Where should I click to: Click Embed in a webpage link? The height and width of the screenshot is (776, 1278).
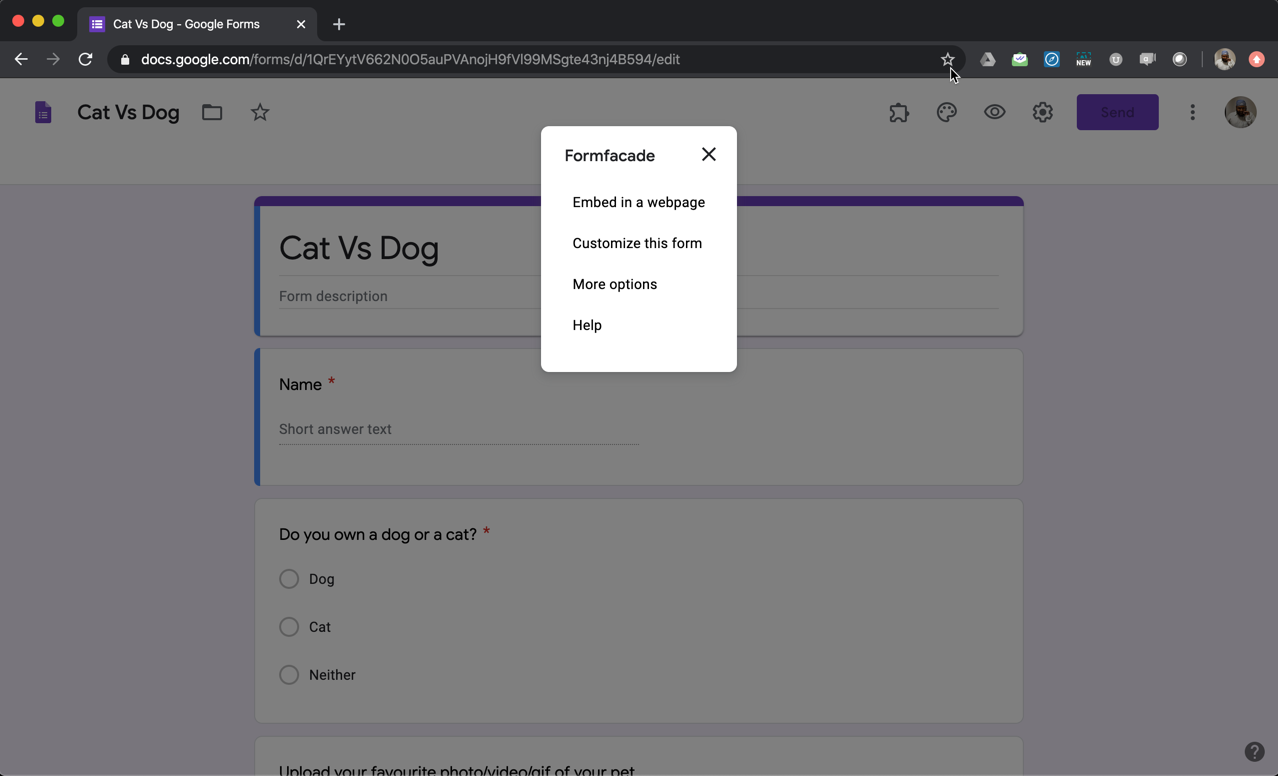coord(638,201)
